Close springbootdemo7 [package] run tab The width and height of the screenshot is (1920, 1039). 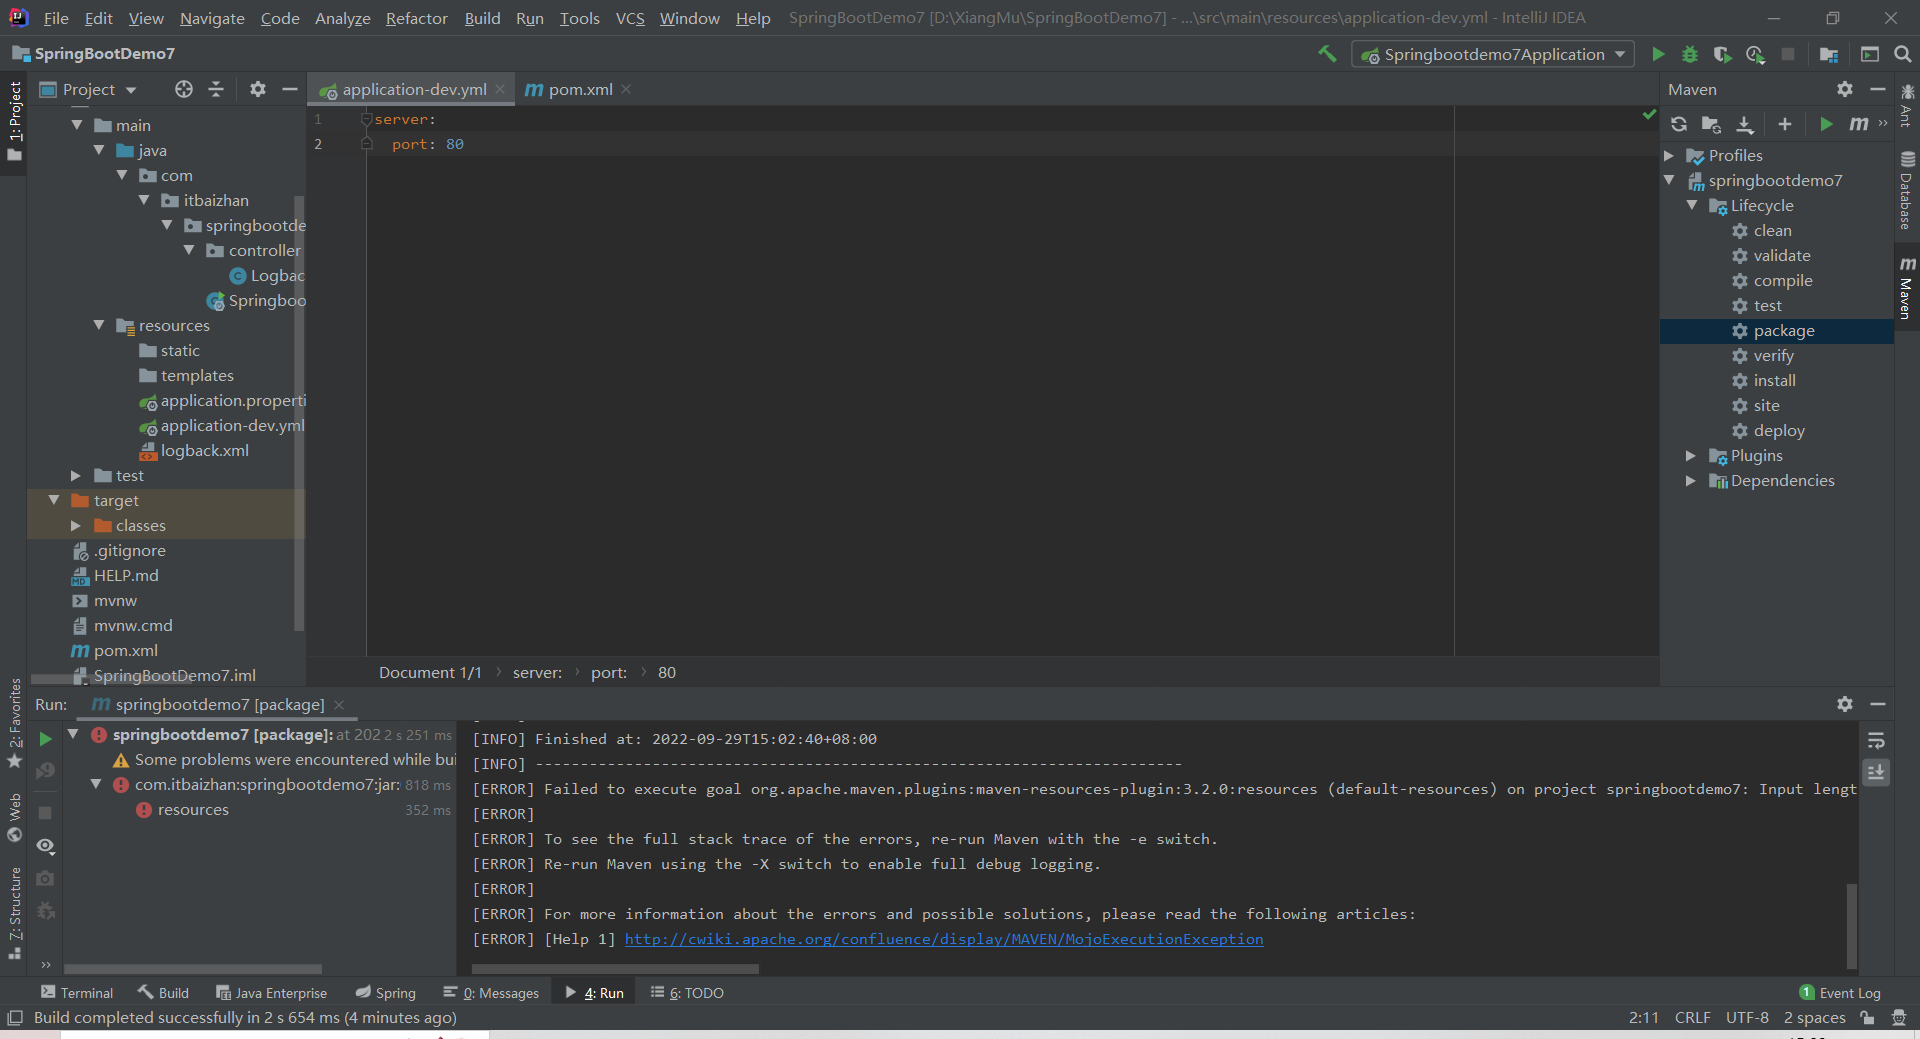click(x=339, y=704)
